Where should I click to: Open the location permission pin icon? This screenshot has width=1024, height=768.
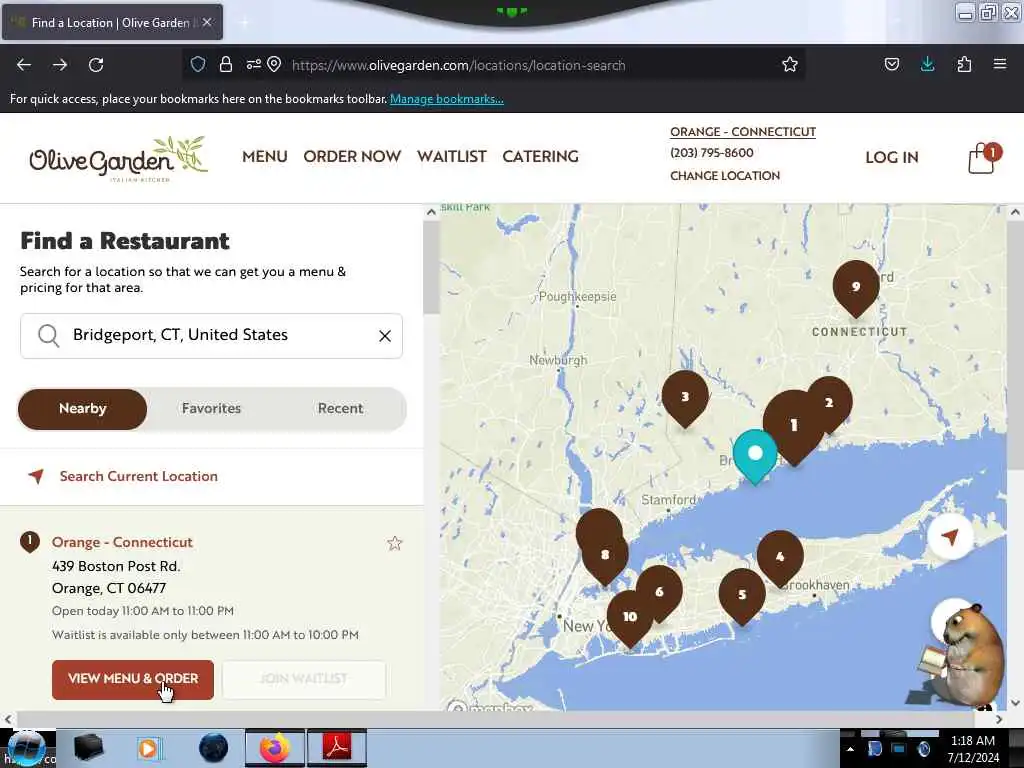[274, 65]
